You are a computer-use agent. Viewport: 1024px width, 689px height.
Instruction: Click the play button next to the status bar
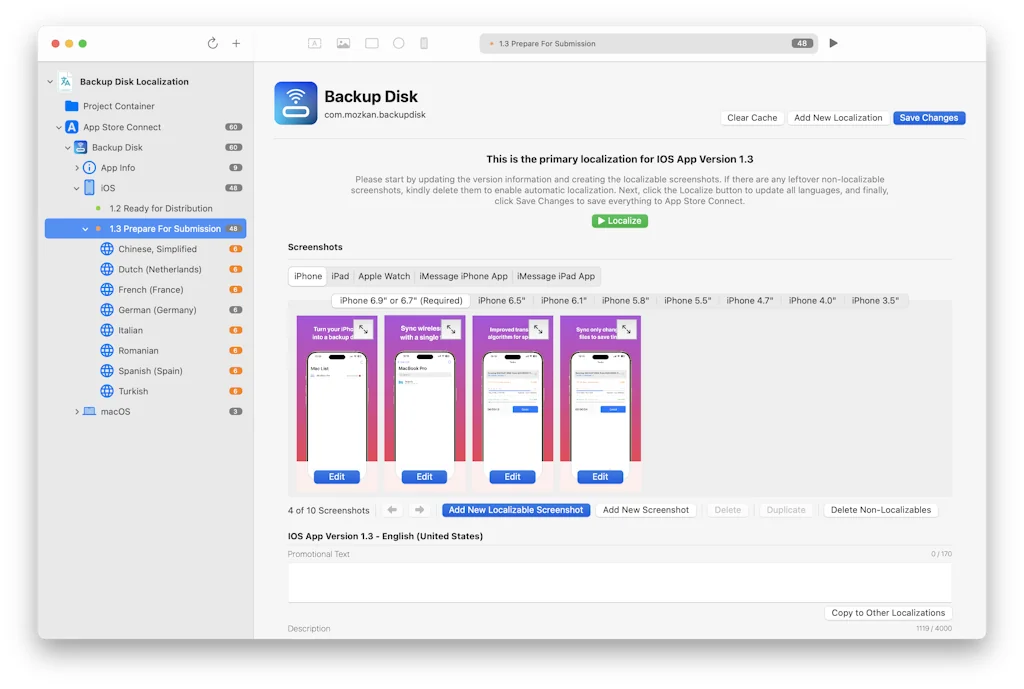833,43
